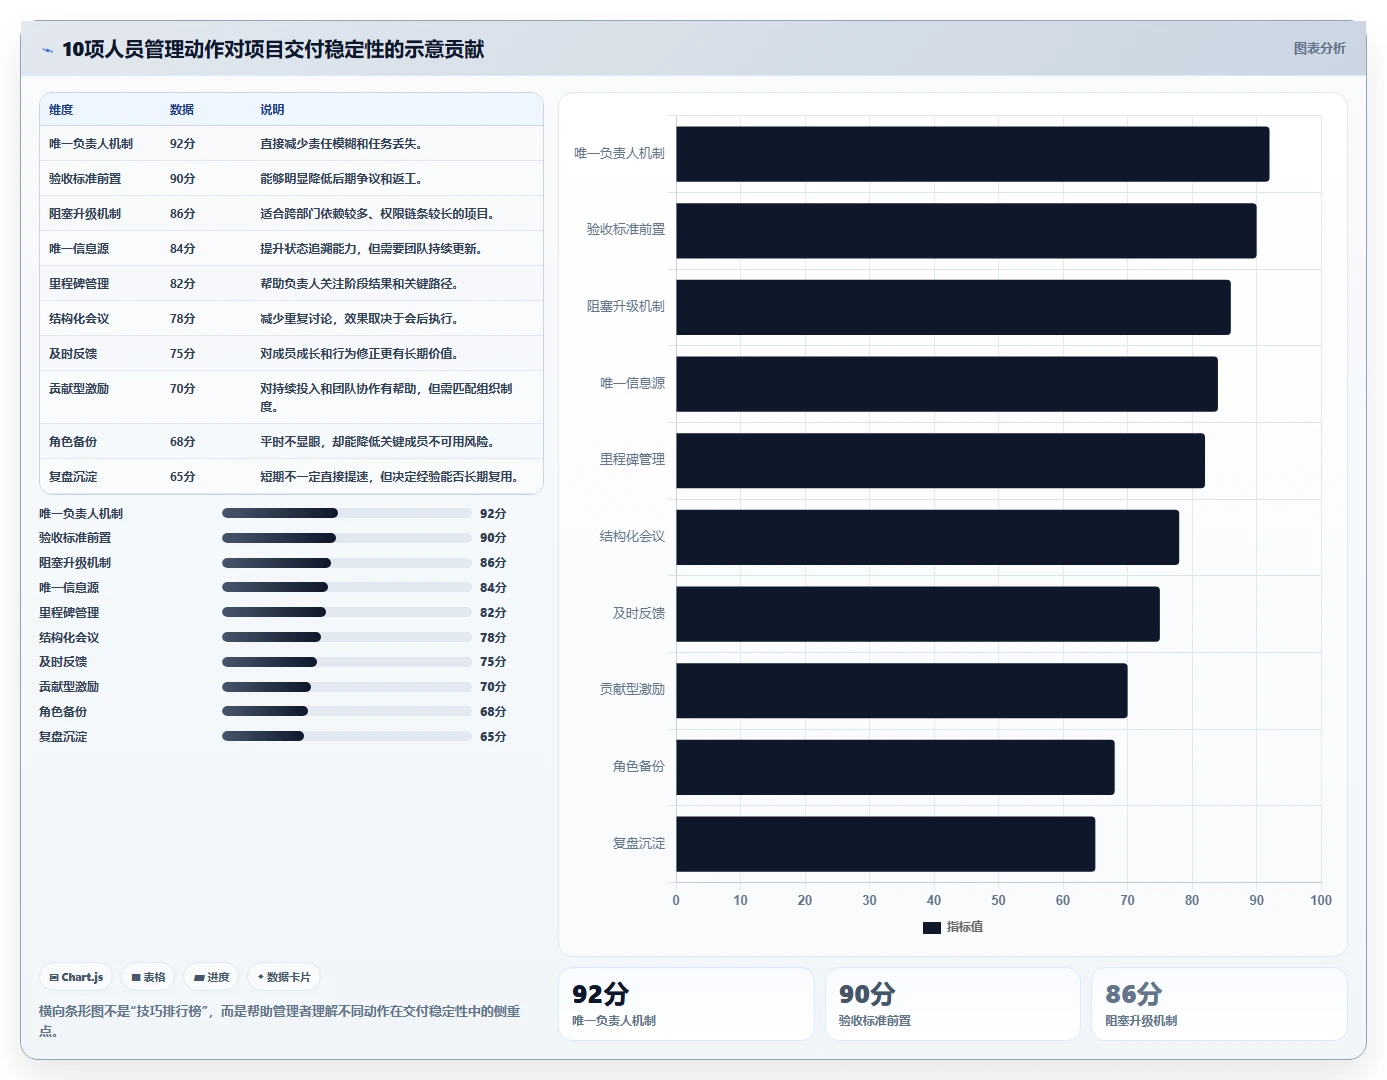The width and height of the screenshot is (1387, 1080).
Task: Click the 说明 table column header
Action: click(x=272, y=110)
